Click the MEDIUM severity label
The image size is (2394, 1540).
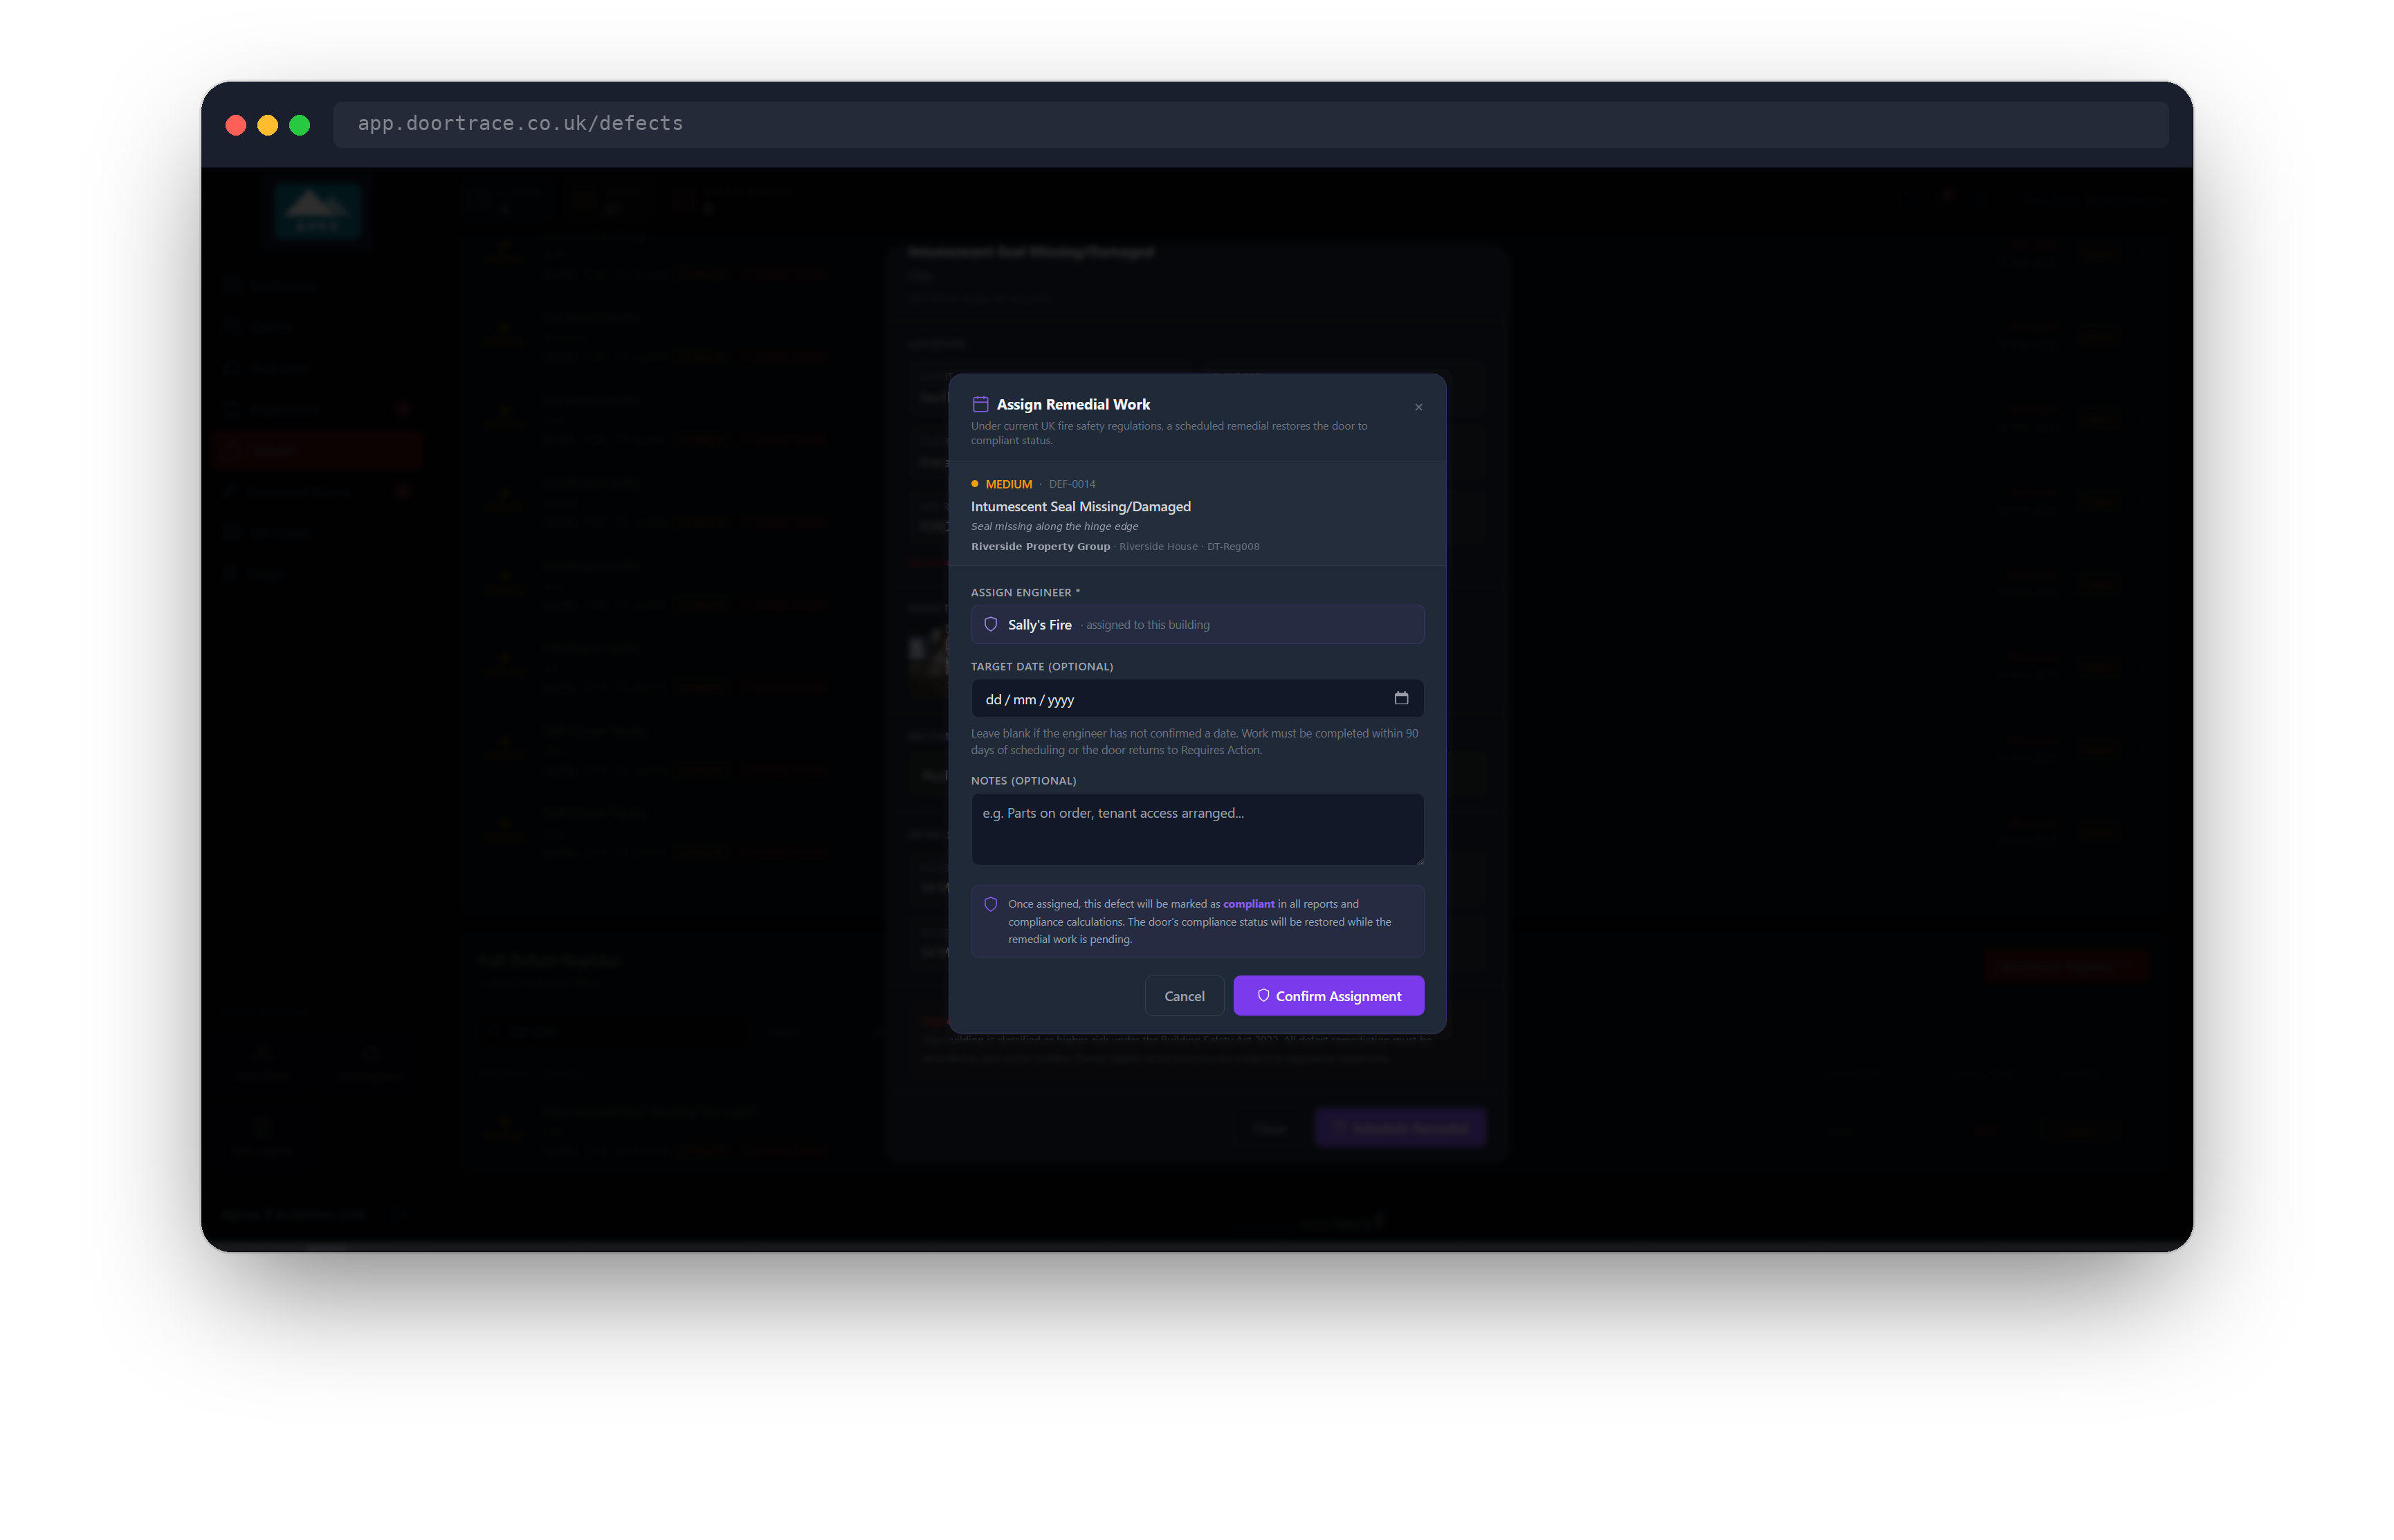tap(1008, 484)
